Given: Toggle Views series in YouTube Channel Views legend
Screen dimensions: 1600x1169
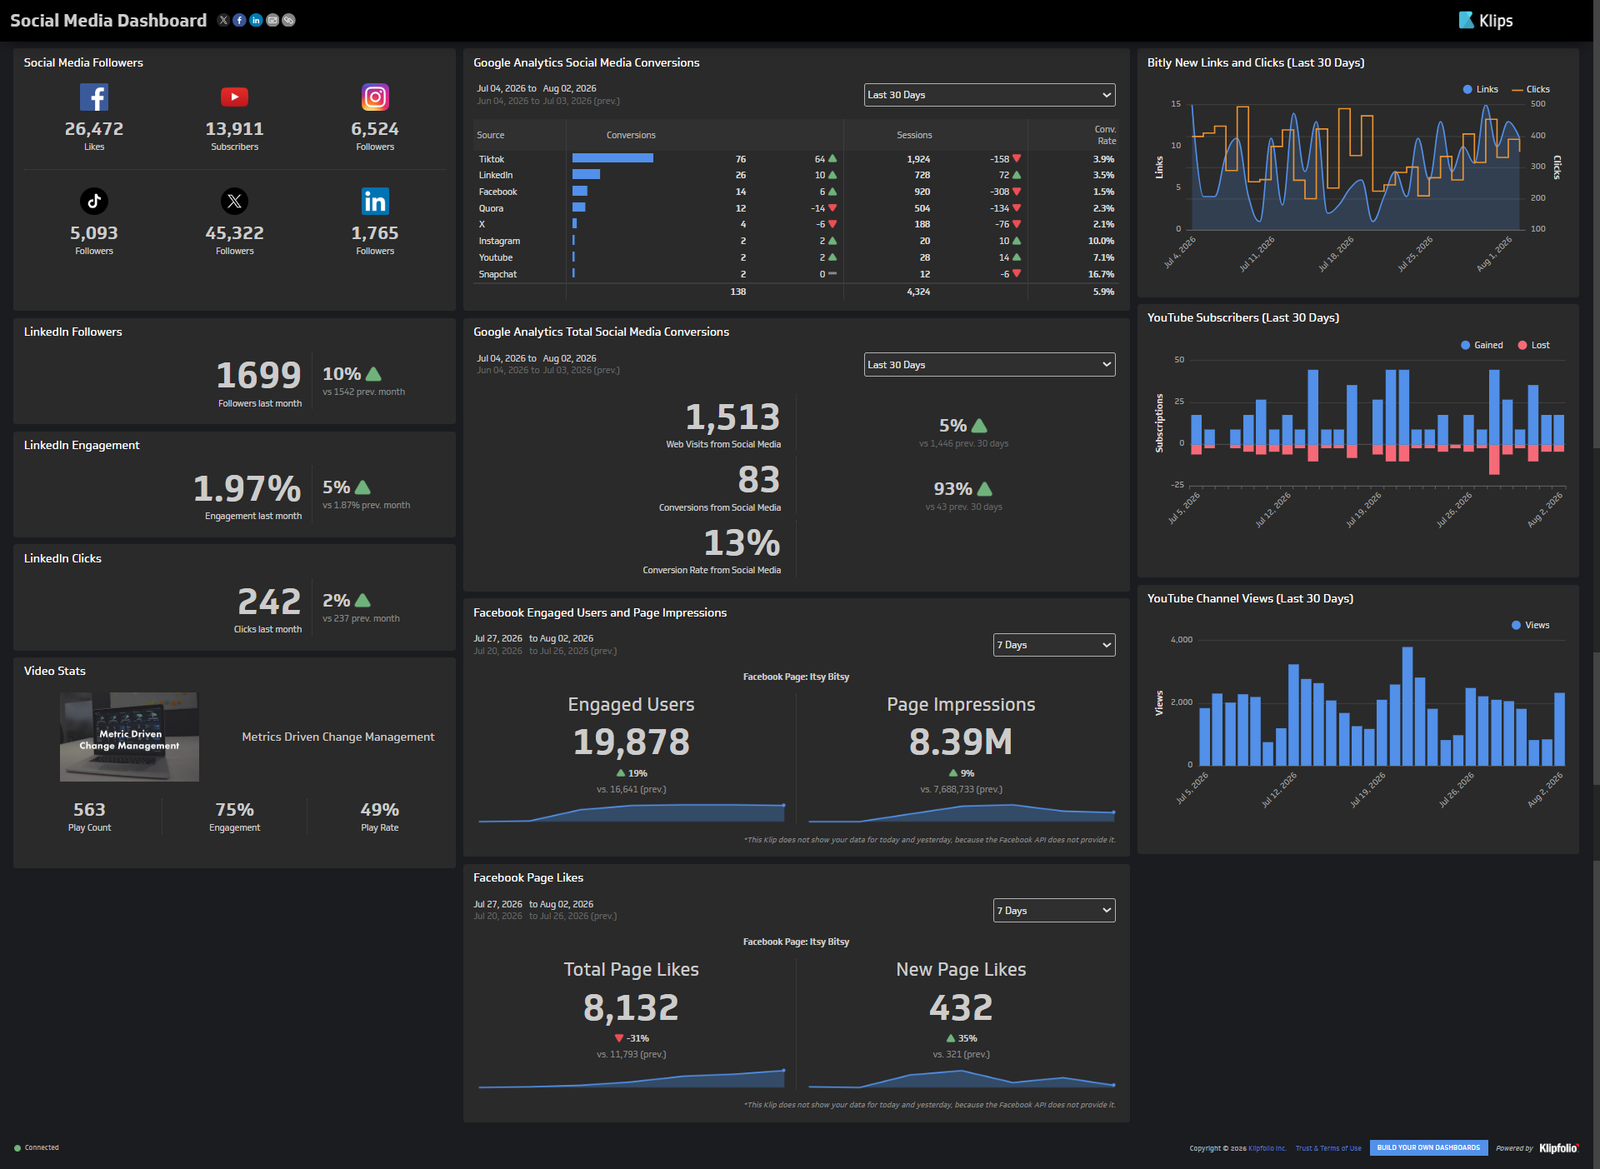Looking at the screenshot, I should click(x=1530, y=625).
